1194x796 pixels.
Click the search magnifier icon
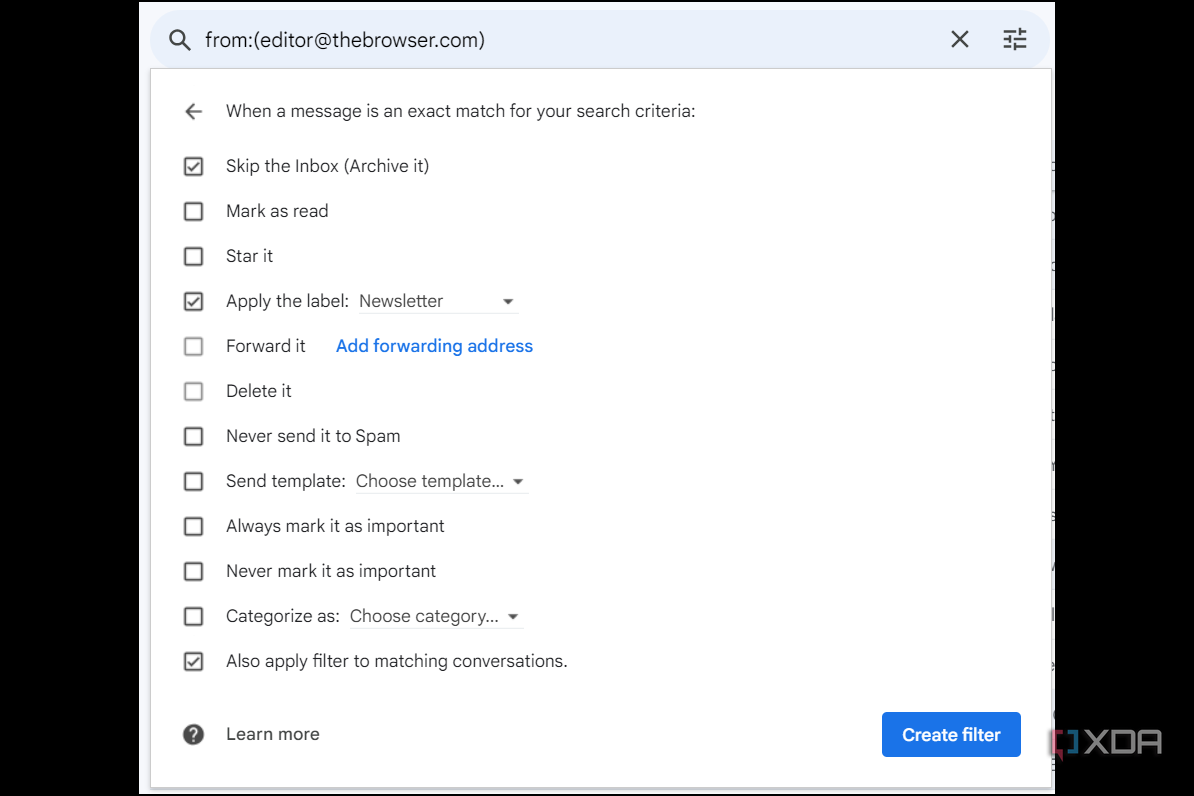click(x=180, y=40)
